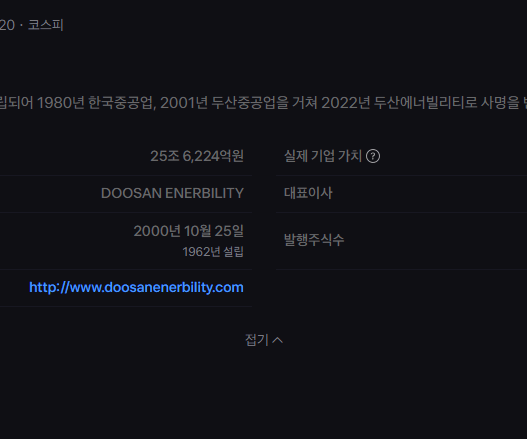Screen dimensions: 527x439
Task: Click the 2022년 두산에너빌리티 text in description
Action: tap(399, 103)
